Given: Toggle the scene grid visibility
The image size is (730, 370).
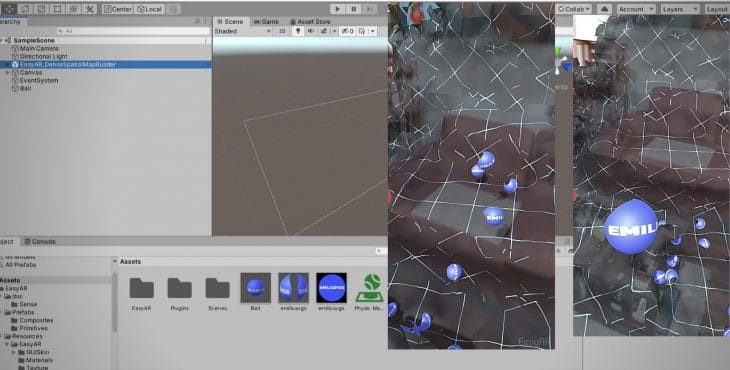Looking at the screenshot, I should tap(362, 31).
